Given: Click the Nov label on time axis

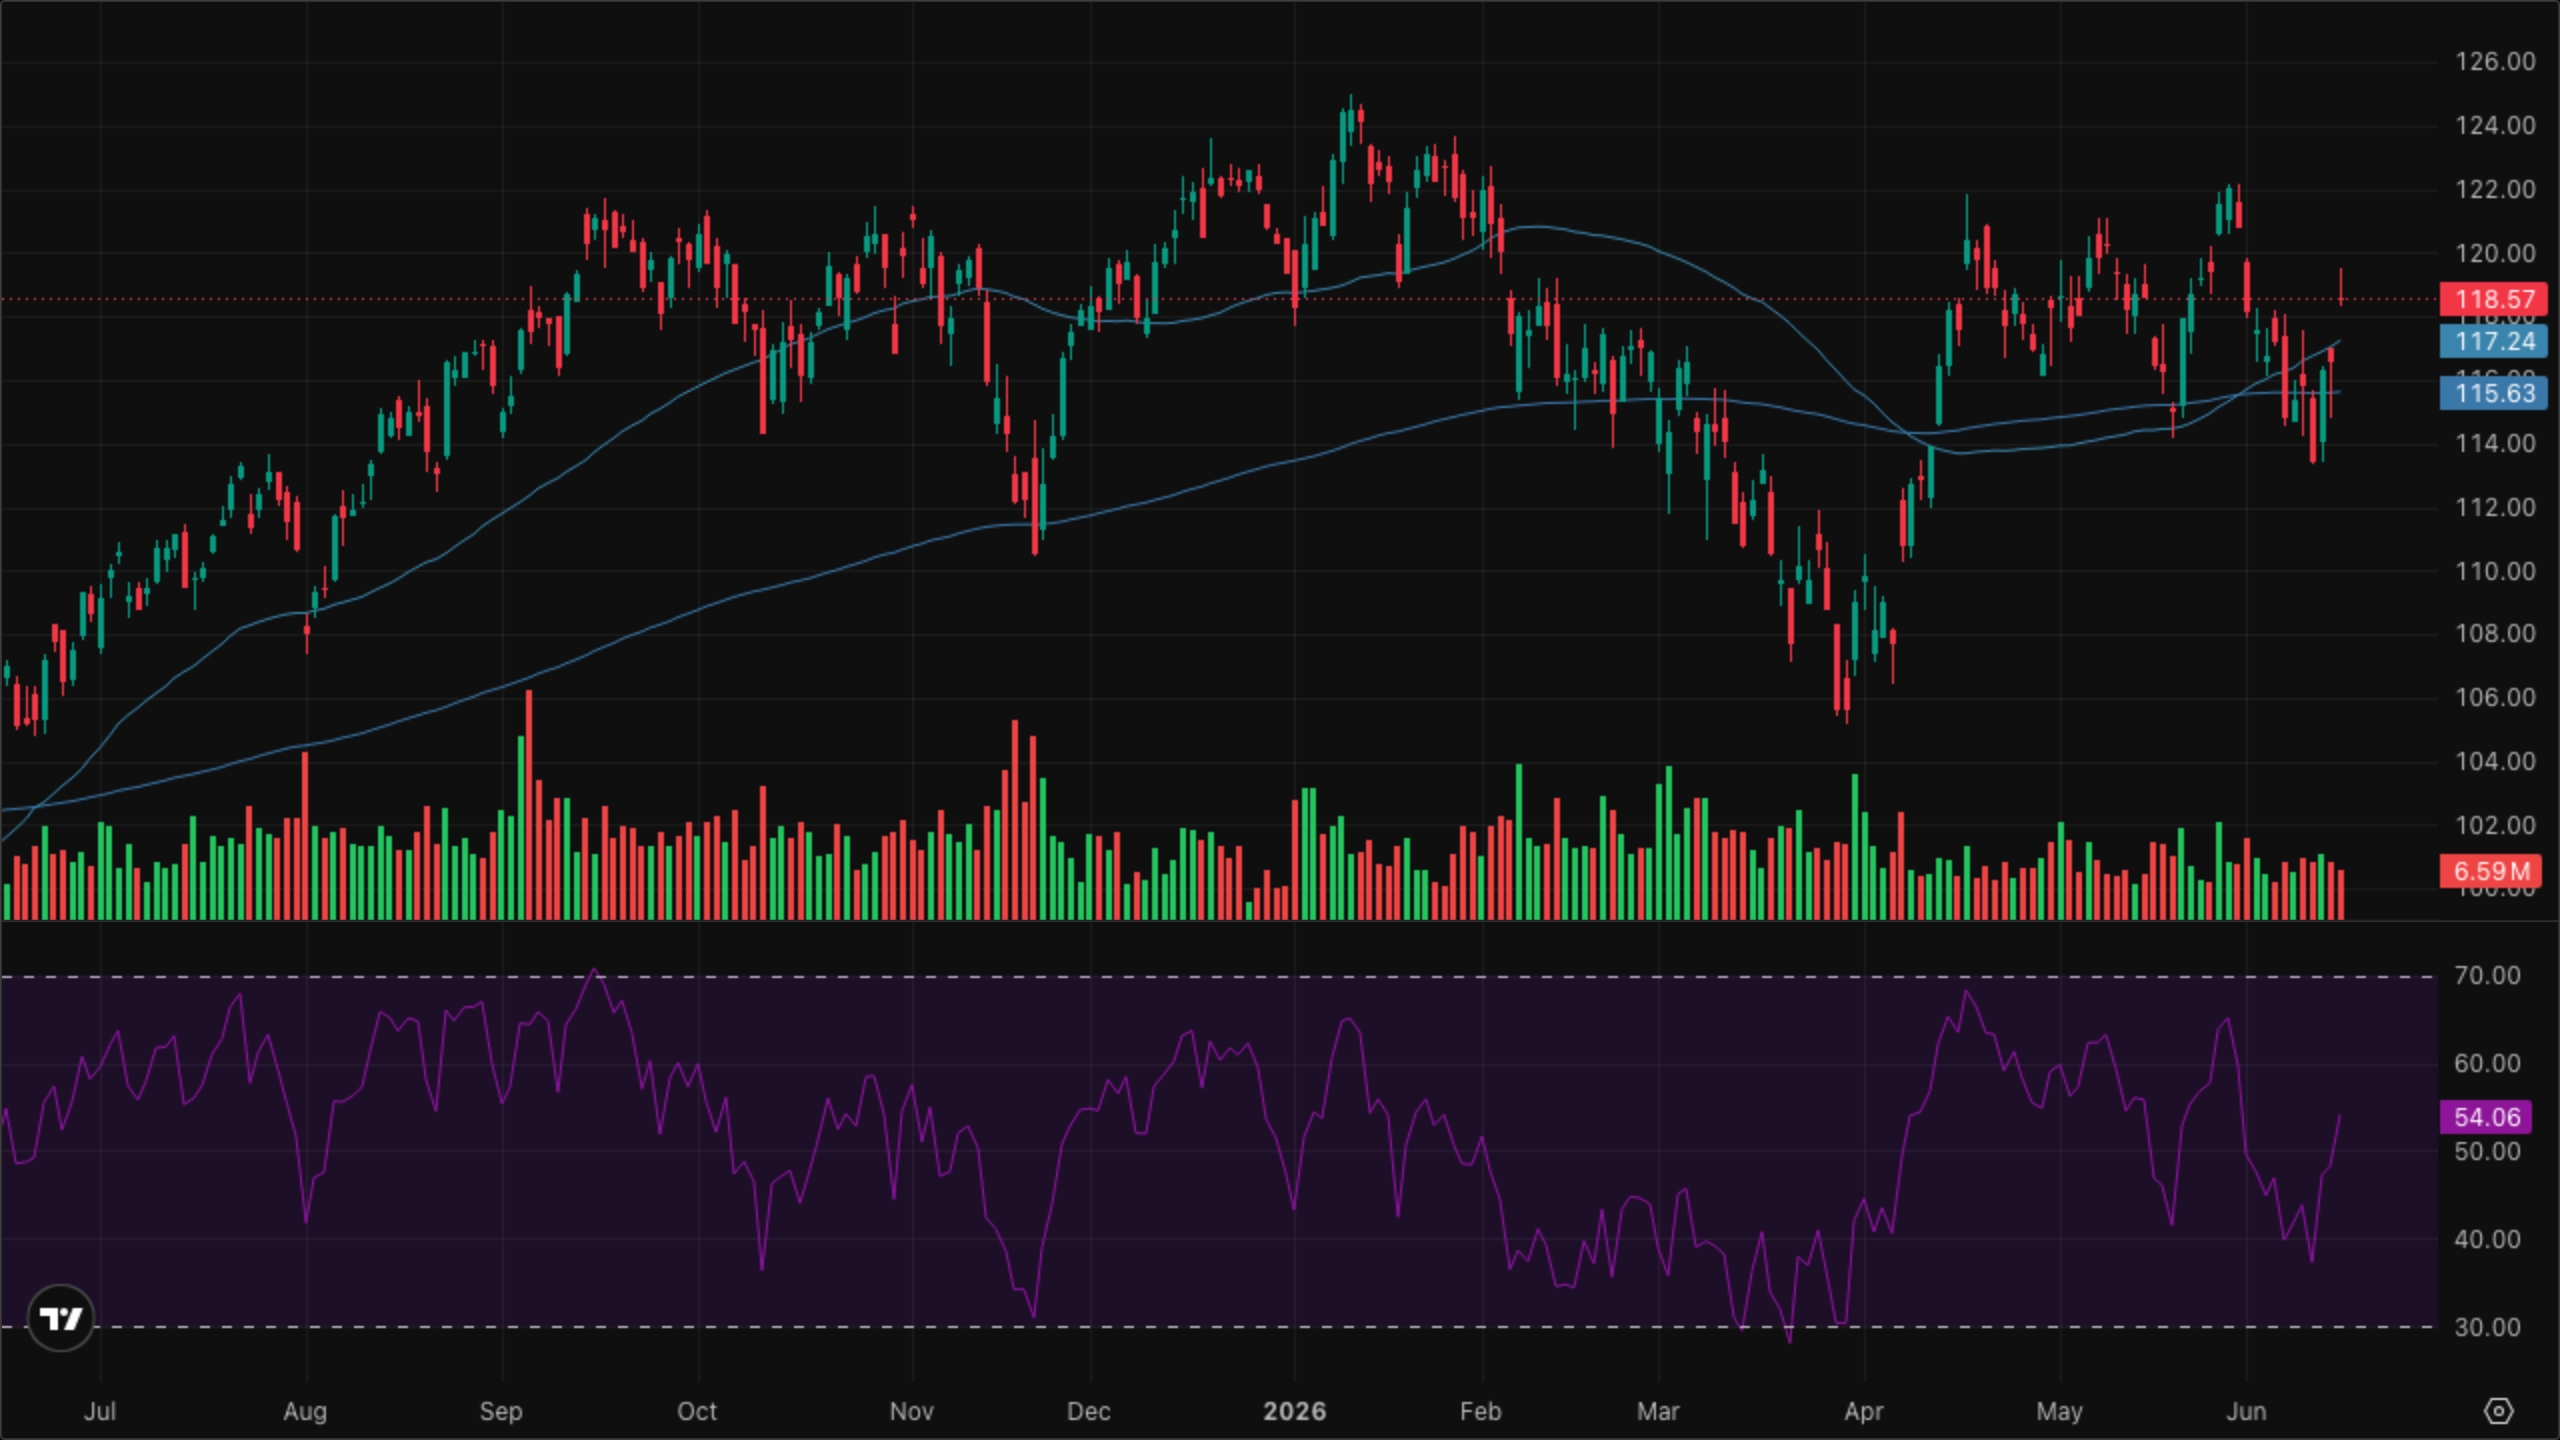Looking at the screenshot, I should point(911,1411).
